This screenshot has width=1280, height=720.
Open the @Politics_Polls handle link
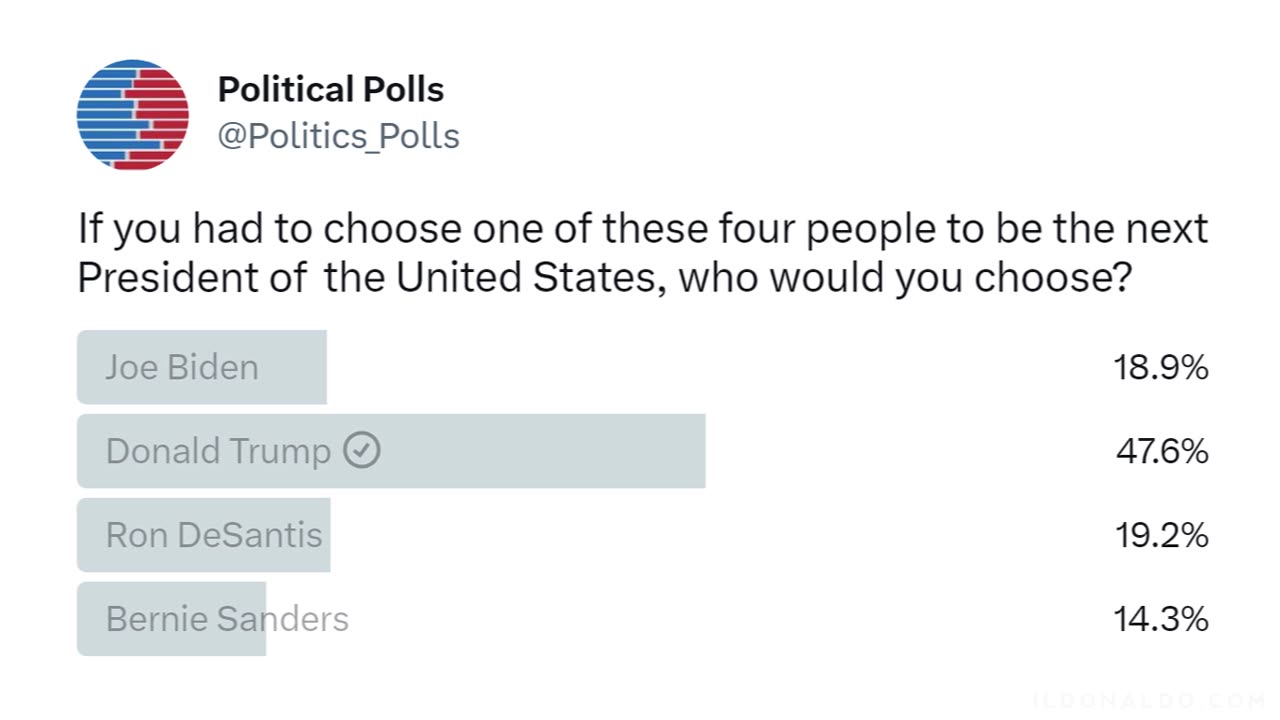[x=338, y=136]
